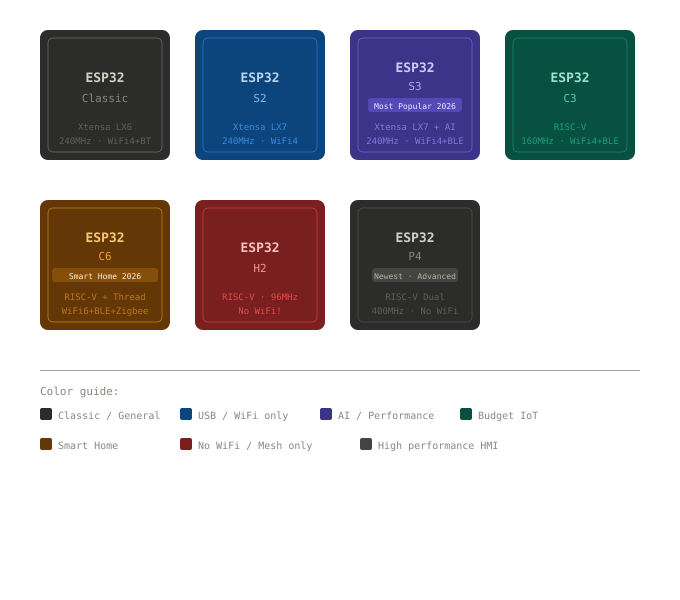The image size is (680, 600).
Task: Click the 'High performance HMI' legend label
Action: (438, 445)
